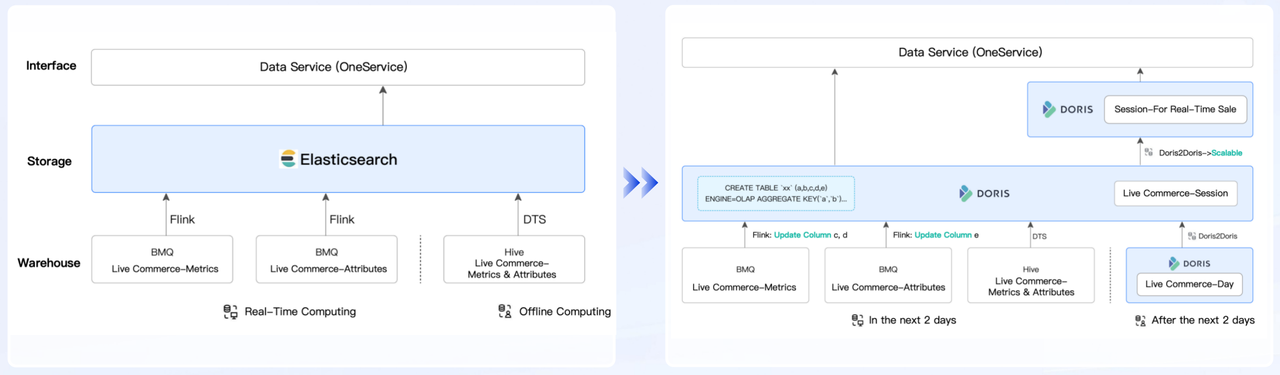Select the Live Commerce-Day box
The width and height of the screenshot is (1280, 375).
tap(1189, 284)
